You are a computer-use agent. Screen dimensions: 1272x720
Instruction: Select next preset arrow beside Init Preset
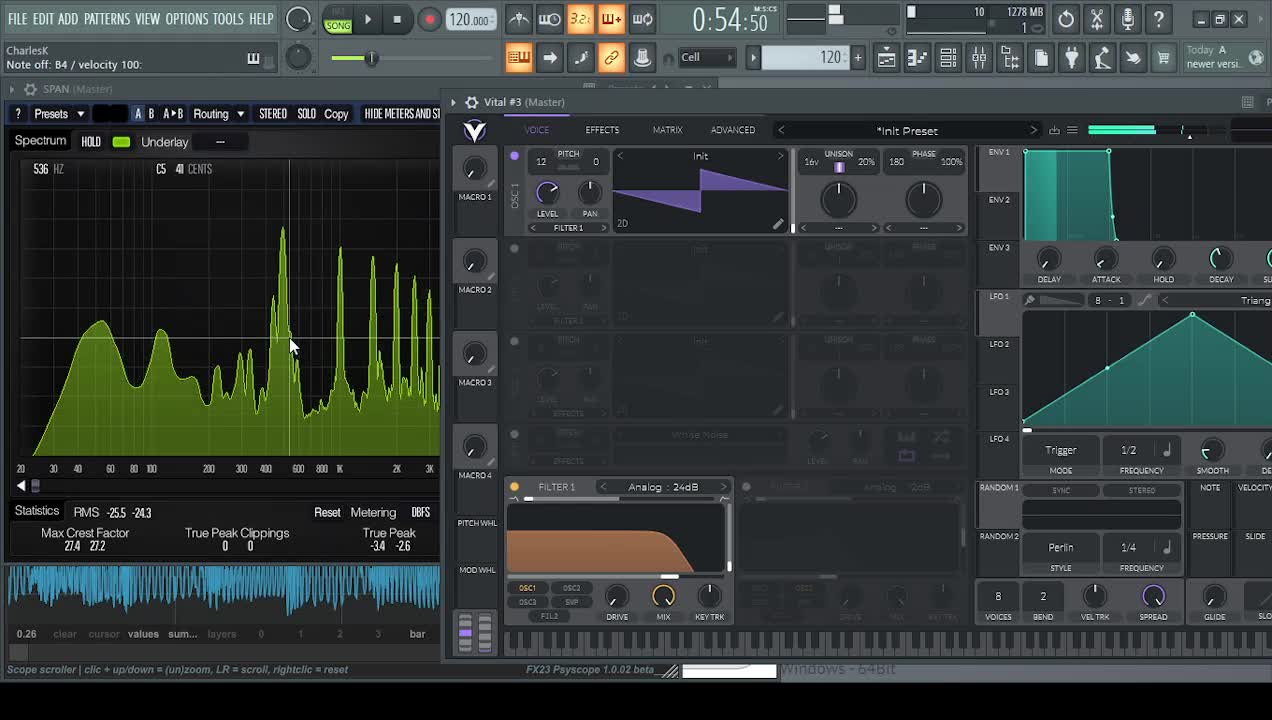1033,130
